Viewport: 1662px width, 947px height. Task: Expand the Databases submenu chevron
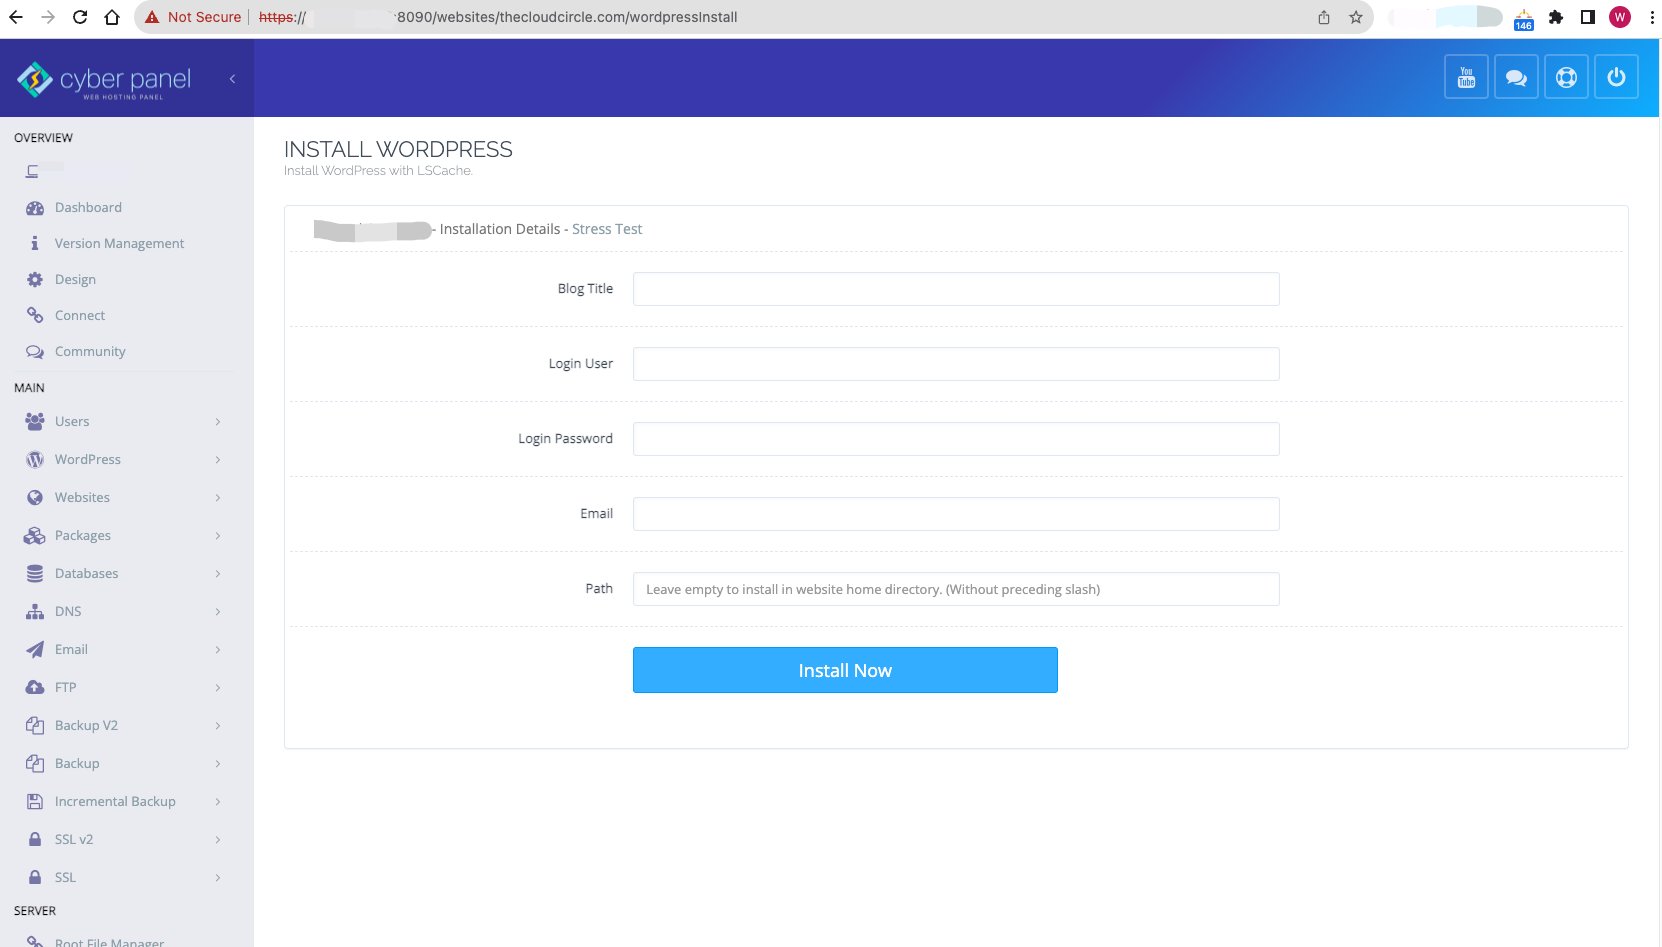(217, 574)
